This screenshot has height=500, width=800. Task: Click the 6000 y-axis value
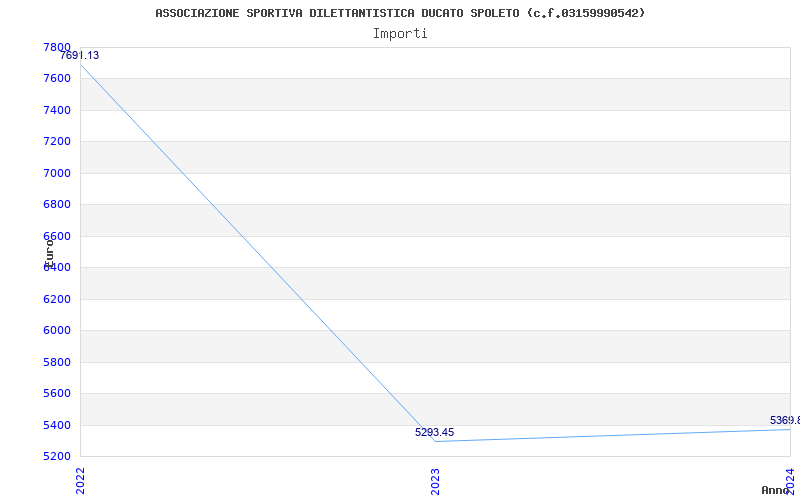tap(57, 331)
